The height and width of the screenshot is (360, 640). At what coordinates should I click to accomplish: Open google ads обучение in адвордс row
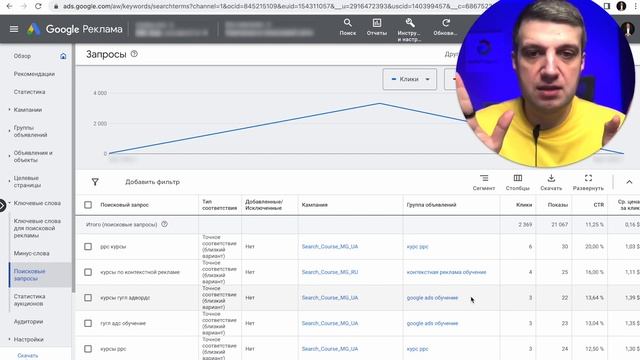(x=432, y=298)
